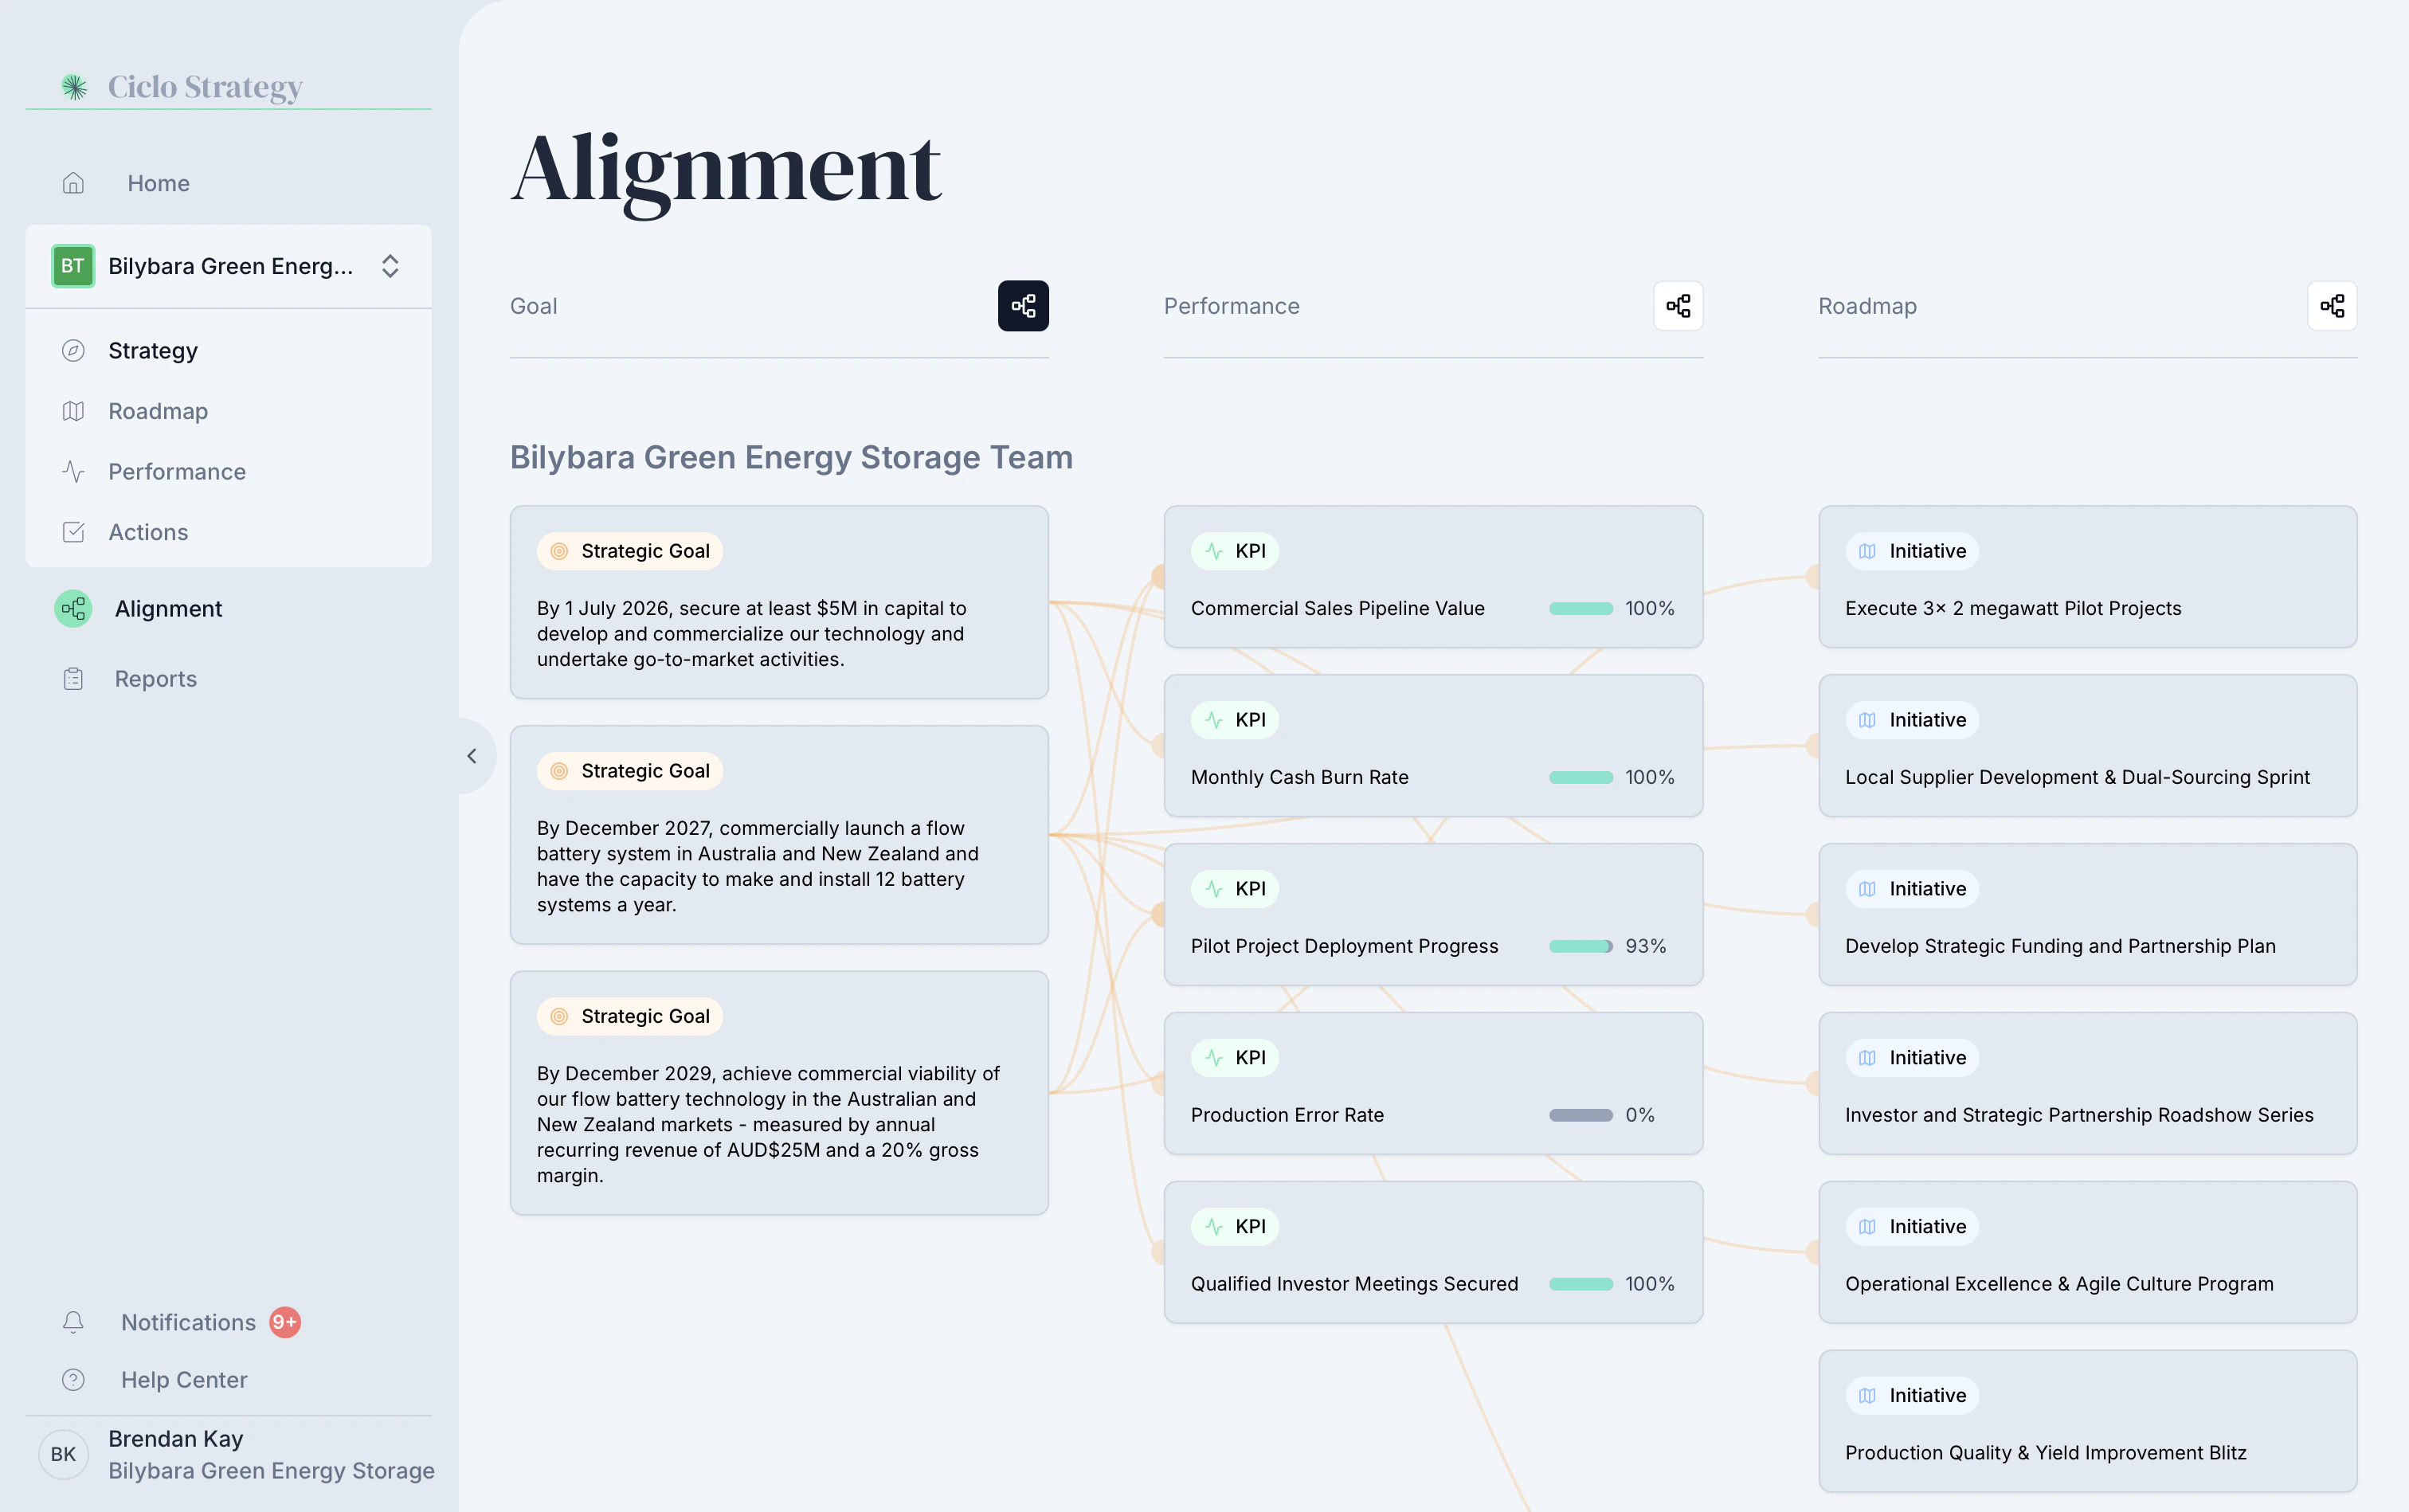This screenshot has height=1512, width=2409.
Task: Click the Initiative icon on Strategic Funding Plan
Action: 1867,889
